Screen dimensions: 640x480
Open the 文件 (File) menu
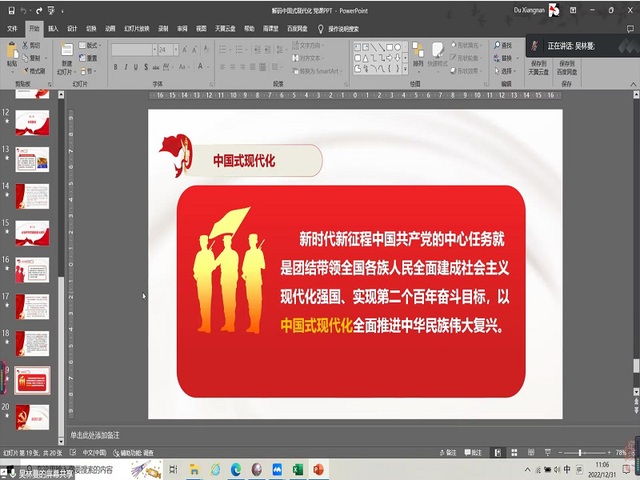coord(13,29)
